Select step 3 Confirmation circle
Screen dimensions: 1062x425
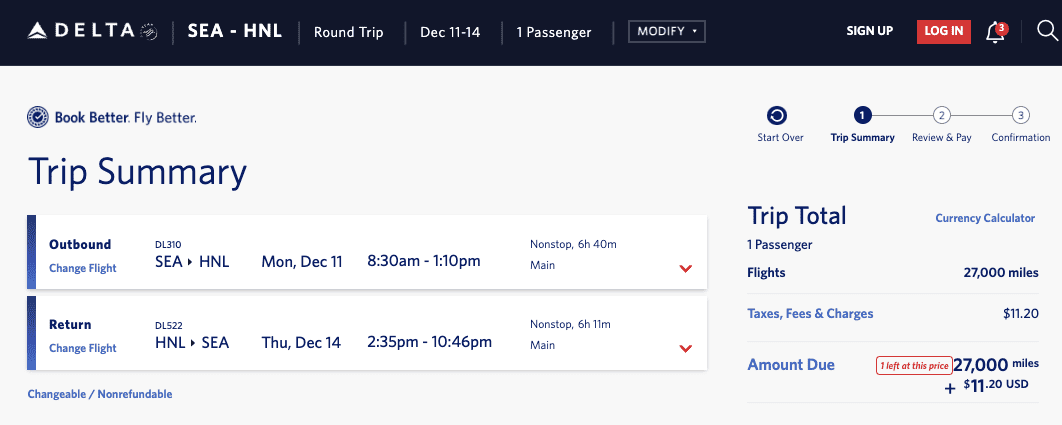[x=1021, y=115]
